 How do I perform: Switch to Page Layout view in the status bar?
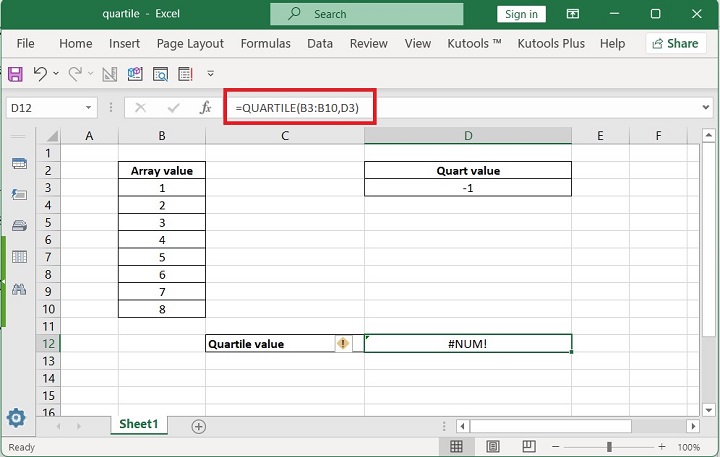pos(491,447)
